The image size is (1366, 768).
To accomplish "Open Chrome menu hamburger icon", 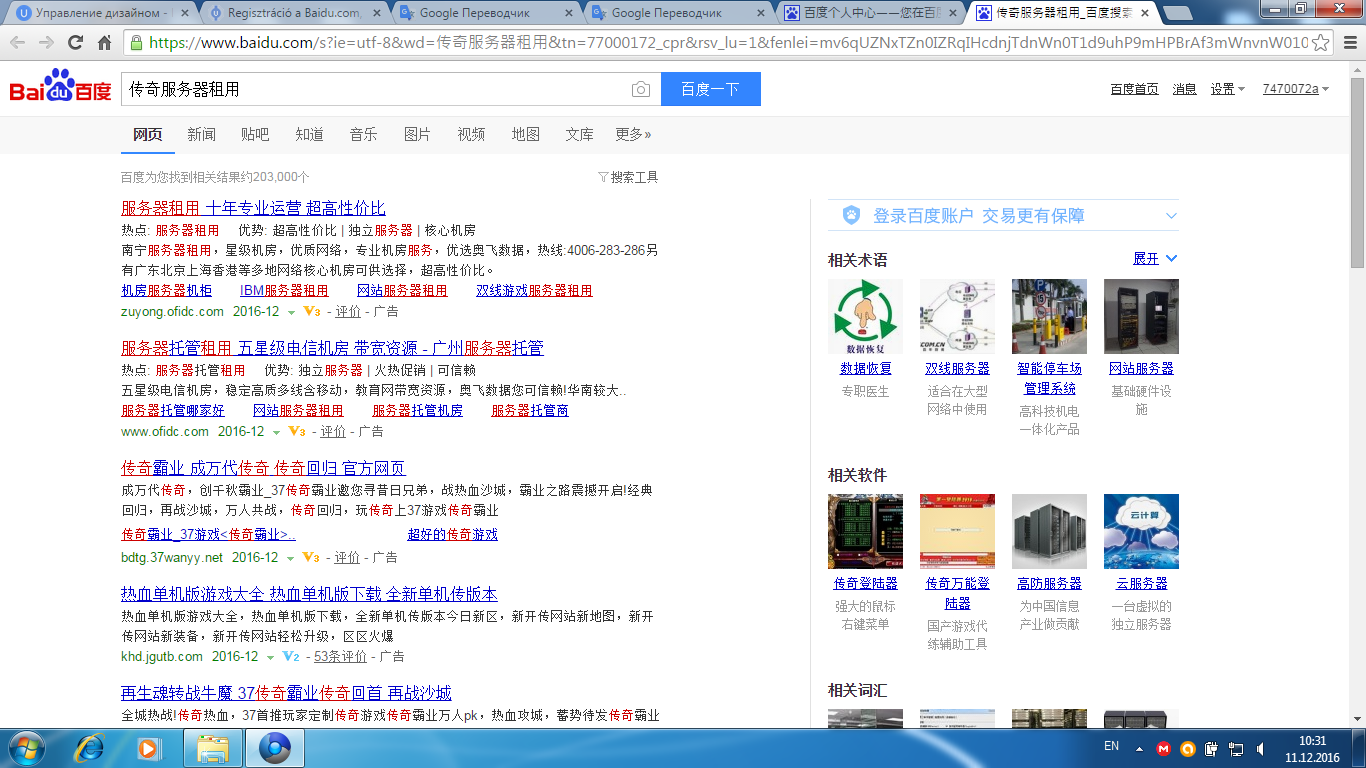I will [1349, 43].
